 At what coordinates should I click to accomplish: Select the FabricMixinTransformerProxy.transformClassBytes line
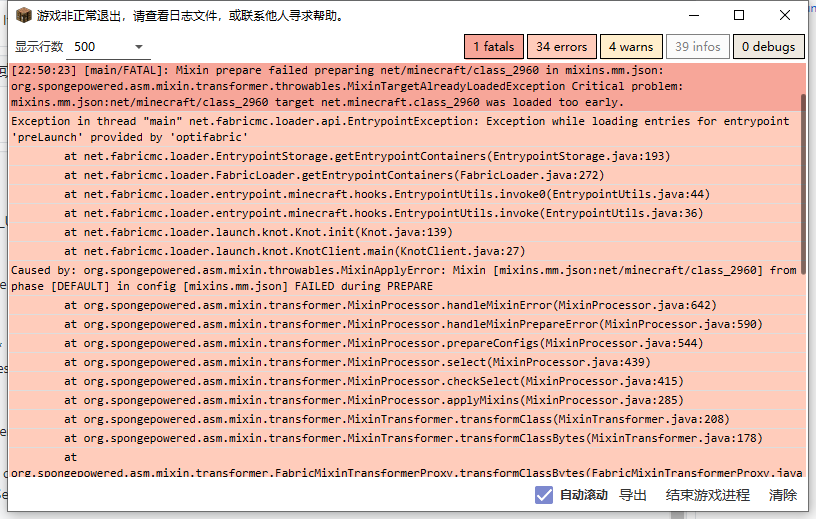405,464
